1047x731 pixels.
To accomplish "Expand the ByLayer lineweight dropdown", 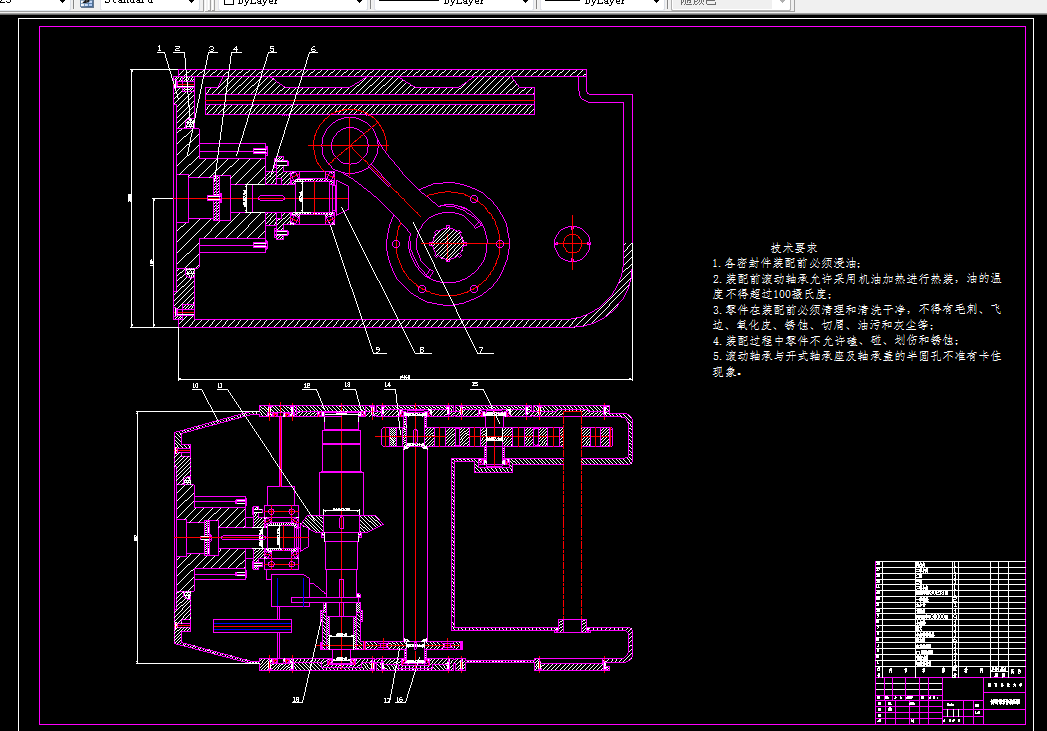I will tap(657, 3).
